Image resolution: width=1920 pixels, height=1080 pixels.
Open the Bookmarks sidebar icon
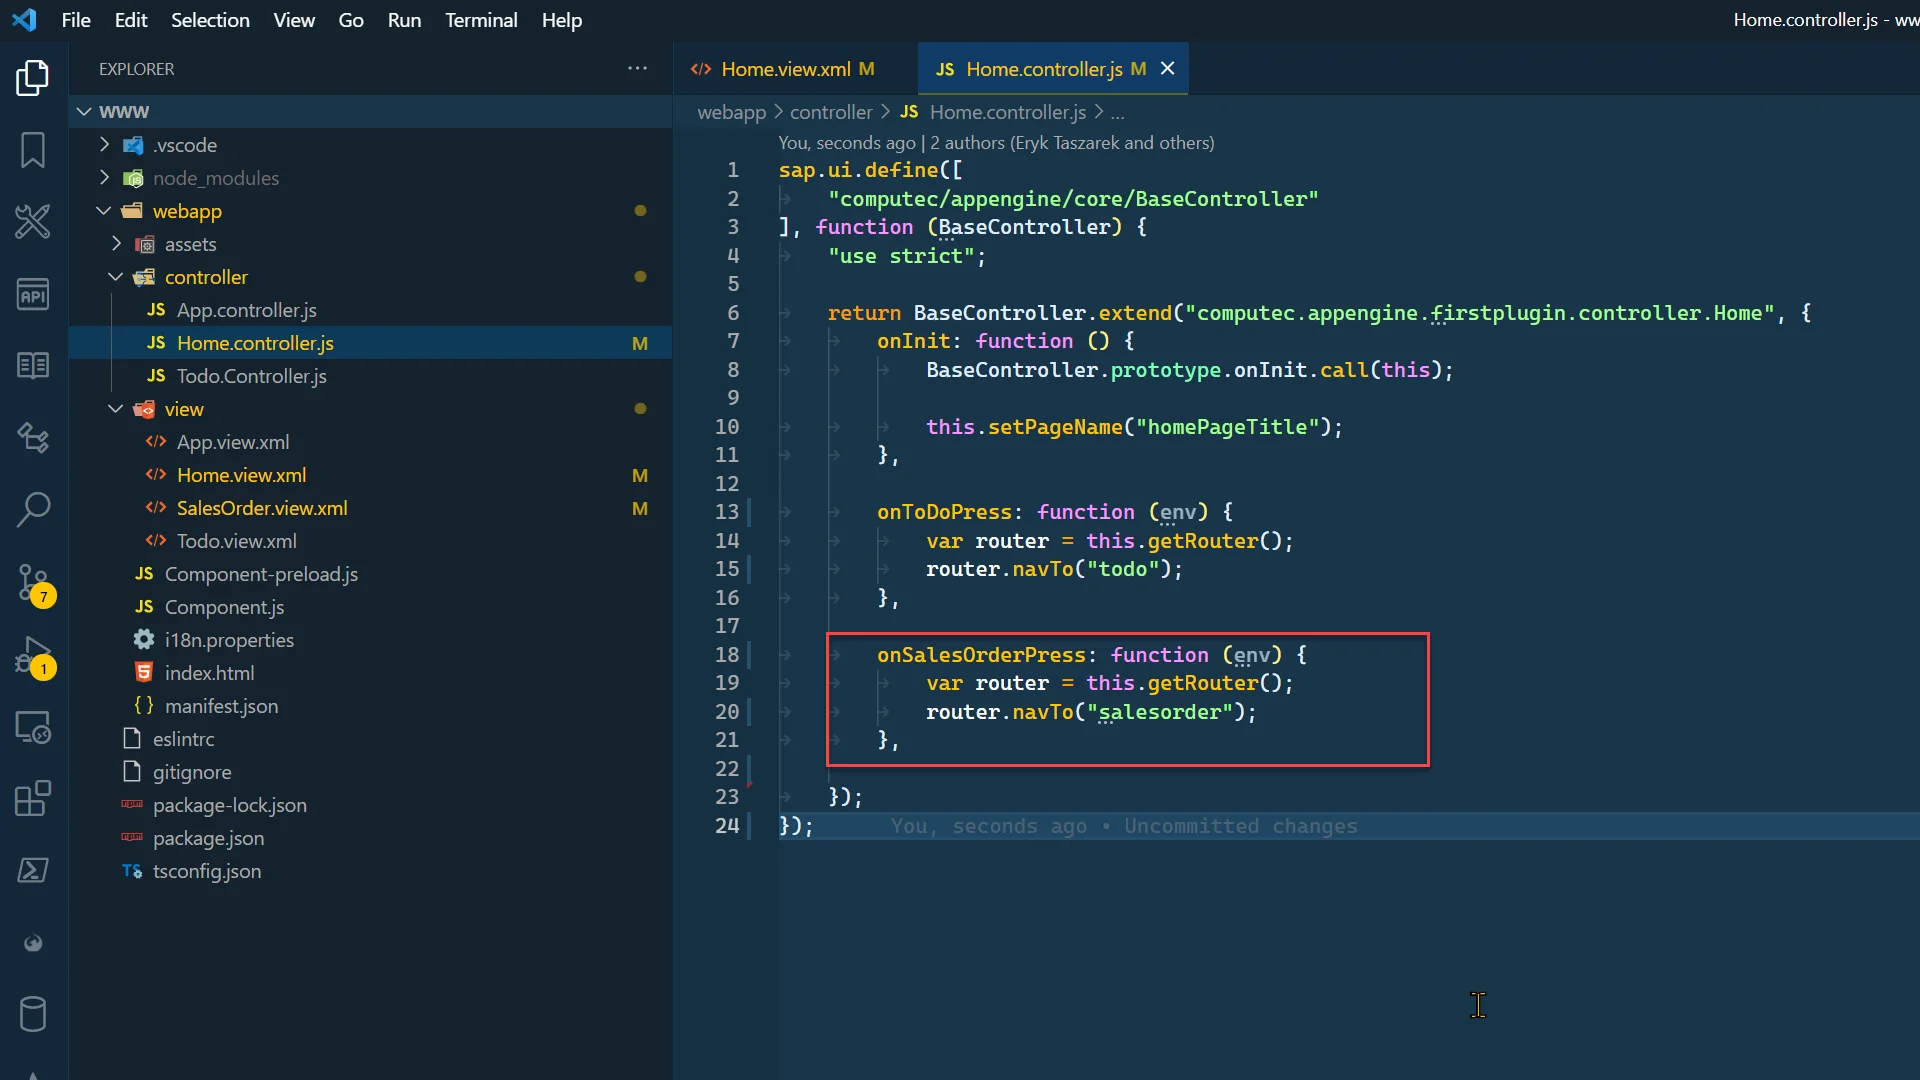33,150
